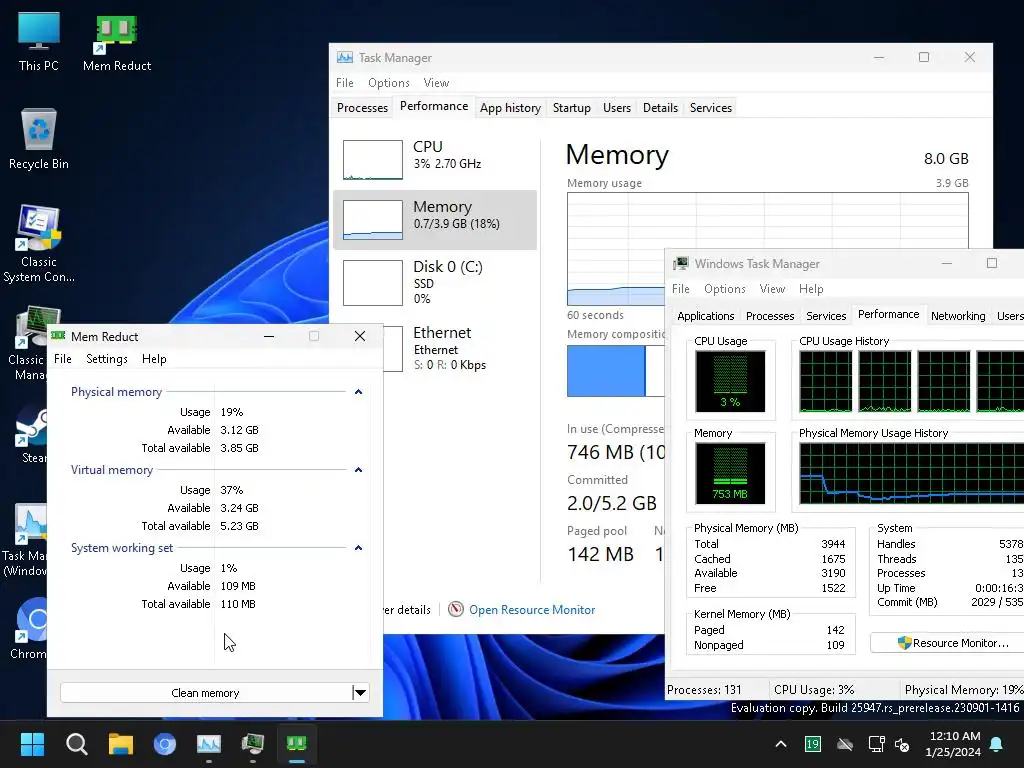
Task: Open Windows Task Manager Help menu
Action: pos(811,289)
